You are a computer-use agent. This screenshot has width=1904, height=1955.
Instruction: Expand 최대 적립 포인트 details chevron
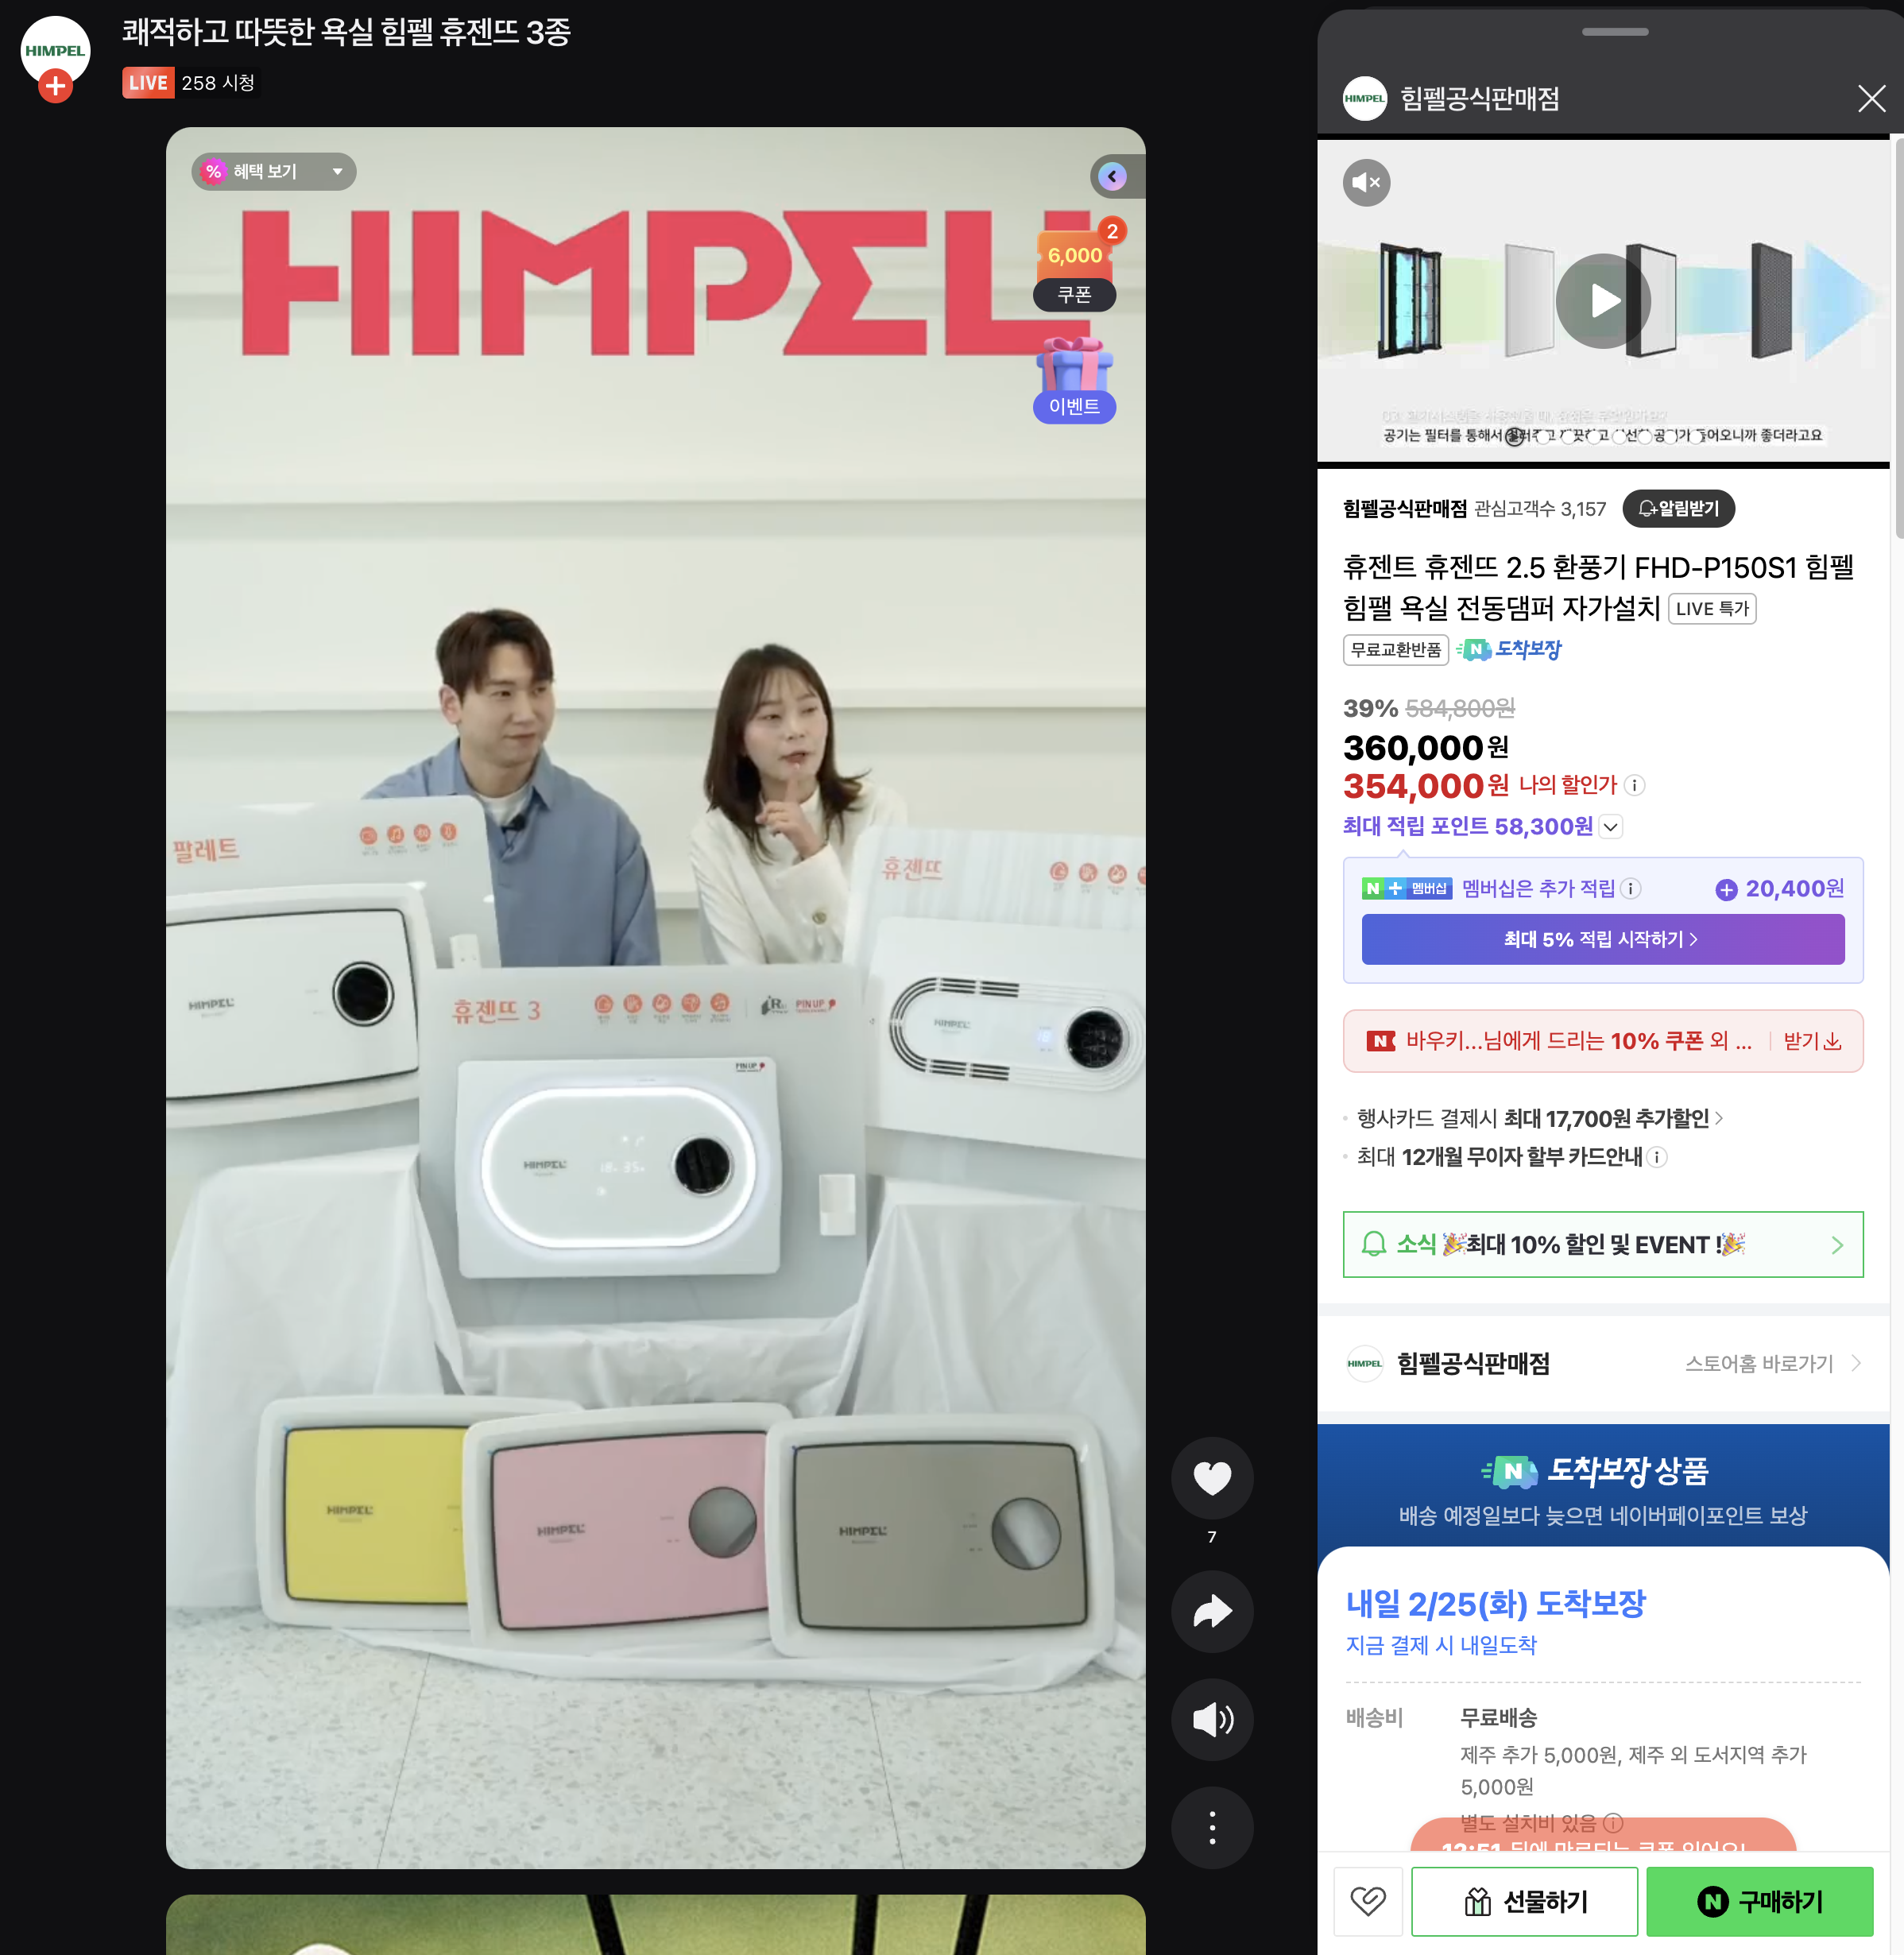pos(1610,826)
